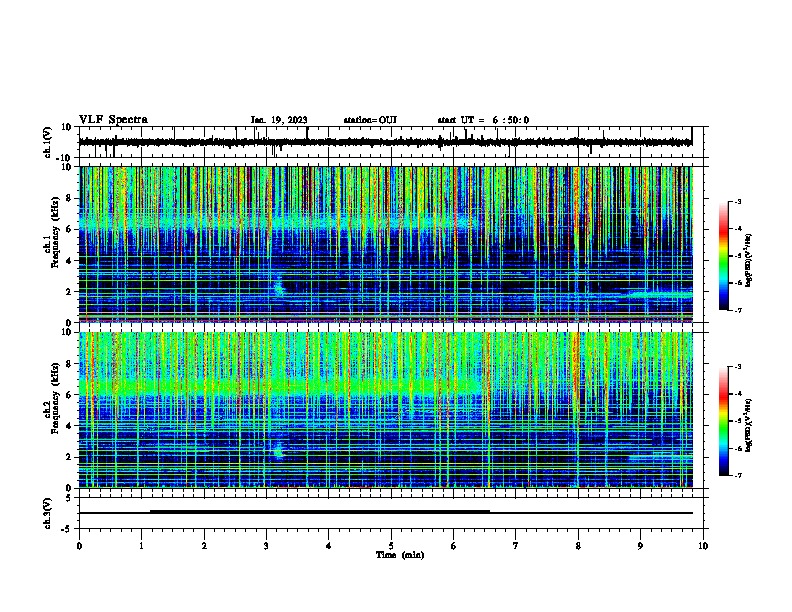Click the ch.2 "Frequency (kHz)" axis label
Image resolution: width=792 pixels, height=612 pixels.
click(55, 398)
